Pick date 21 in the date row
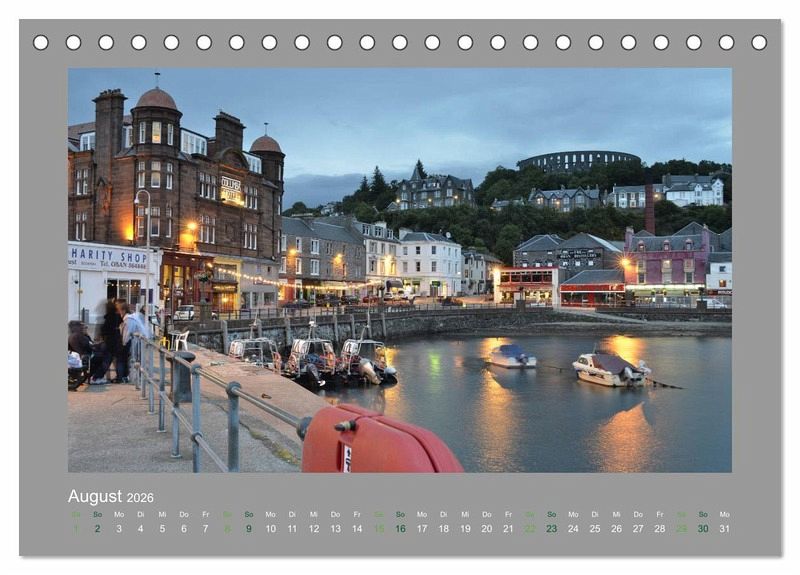800x575 pixels. (x=508, y=529)
